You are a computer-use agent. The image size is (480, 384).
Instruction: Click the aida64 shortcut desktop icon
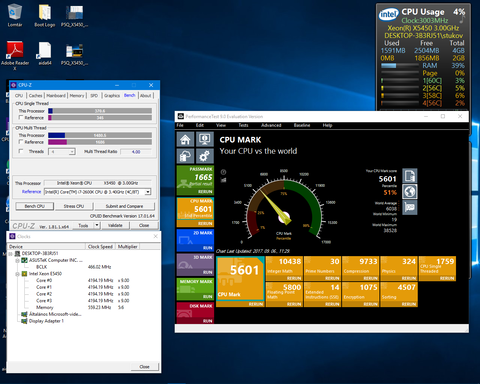pos(44,53)
